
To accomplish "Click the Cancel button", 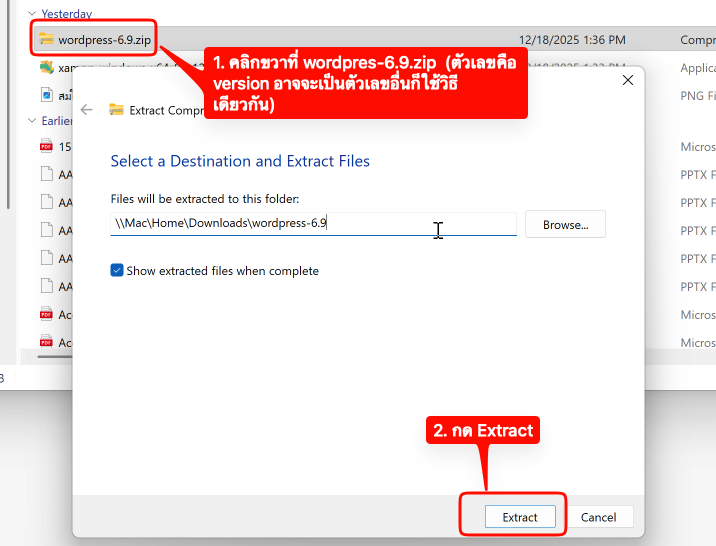I will (x=598, y=517).
